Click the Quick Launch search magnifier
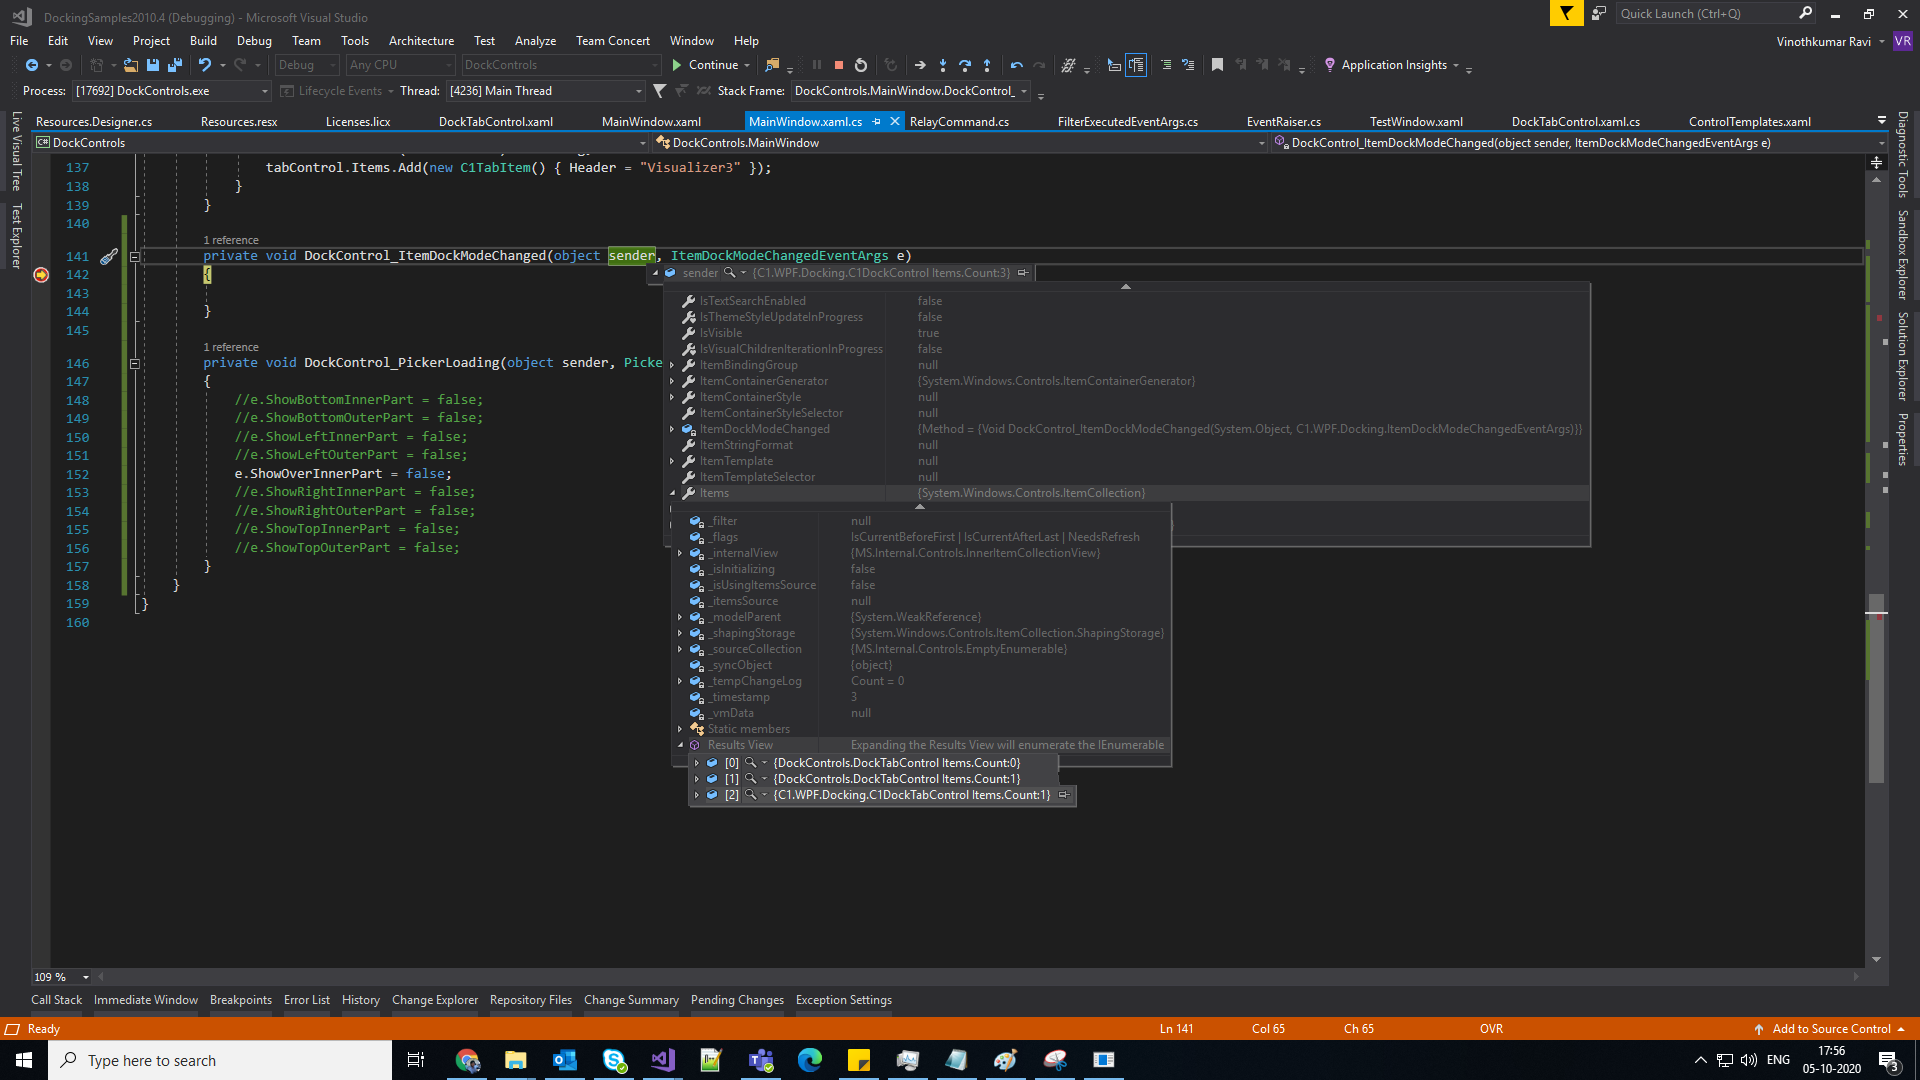 click(x=1805, y=13)
